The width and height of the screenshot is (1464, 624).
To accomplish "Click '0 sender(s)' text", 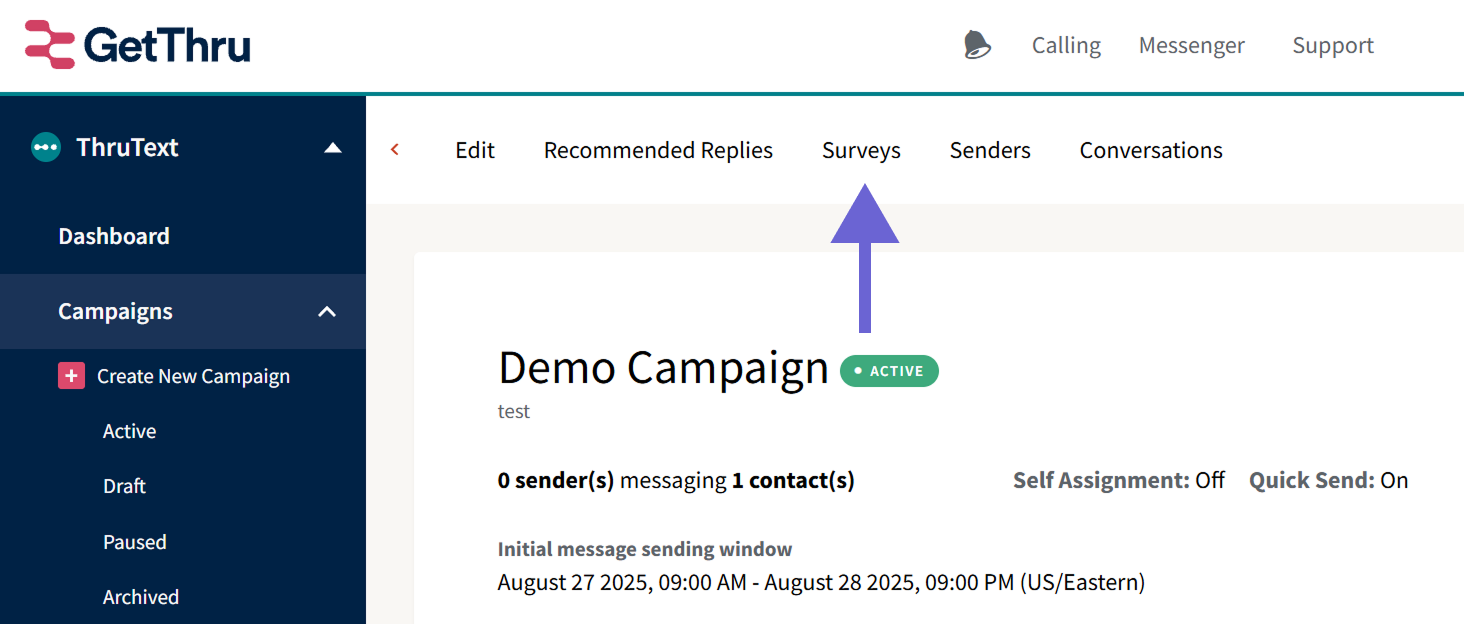I will (x=556, y=480).
